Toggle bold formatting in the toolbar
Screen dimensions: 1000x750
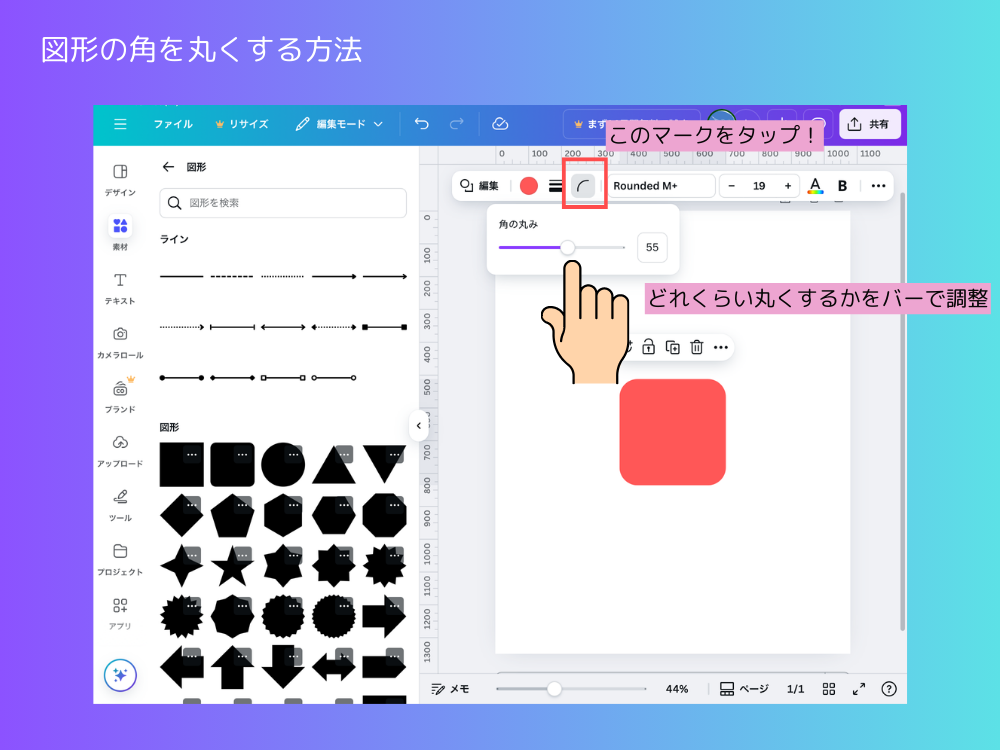tap(843, 185)
